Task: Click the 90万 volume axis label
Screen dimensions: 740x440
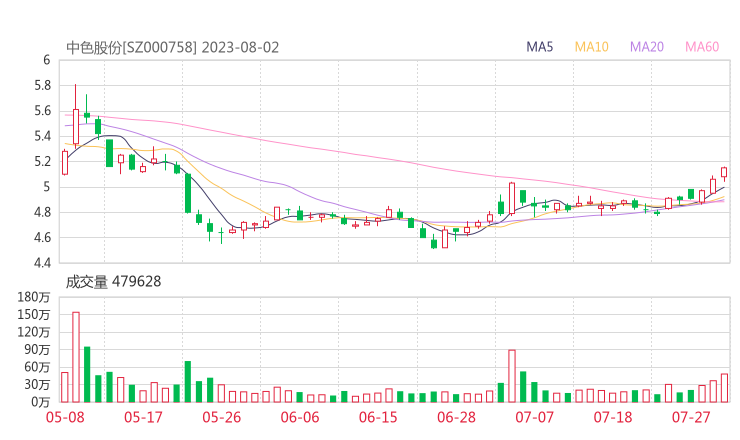Action: 37,350
